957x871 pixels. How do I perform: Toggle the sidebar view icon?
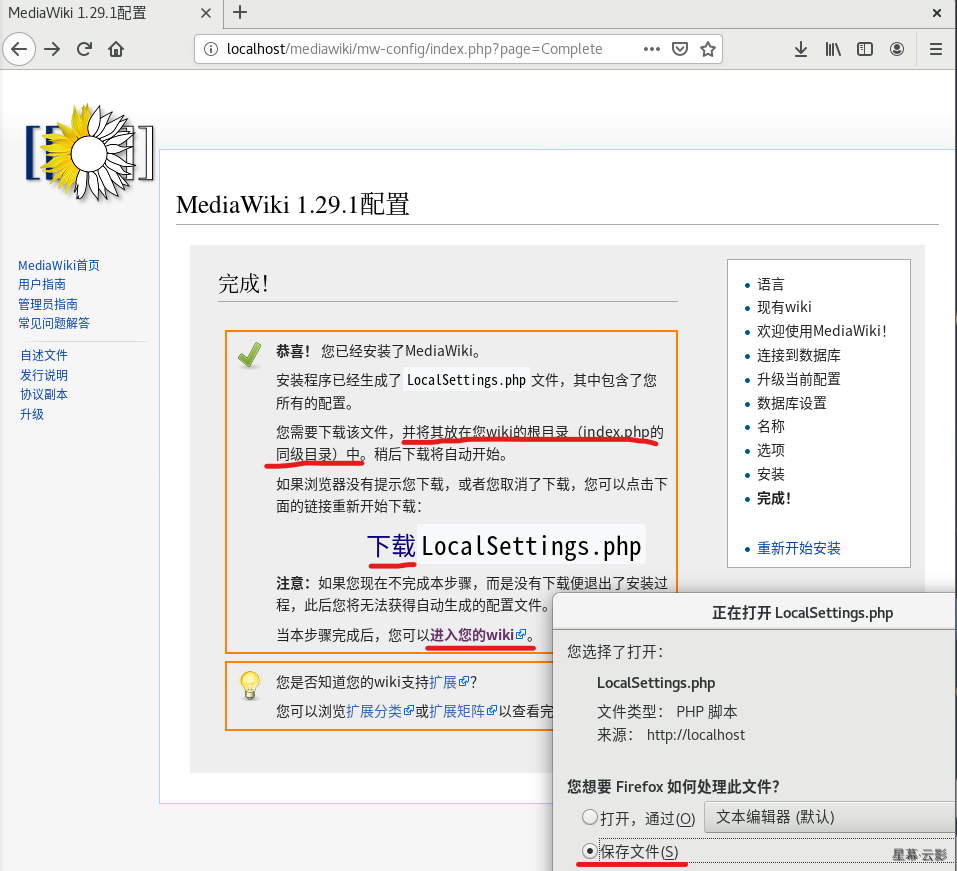865,49
